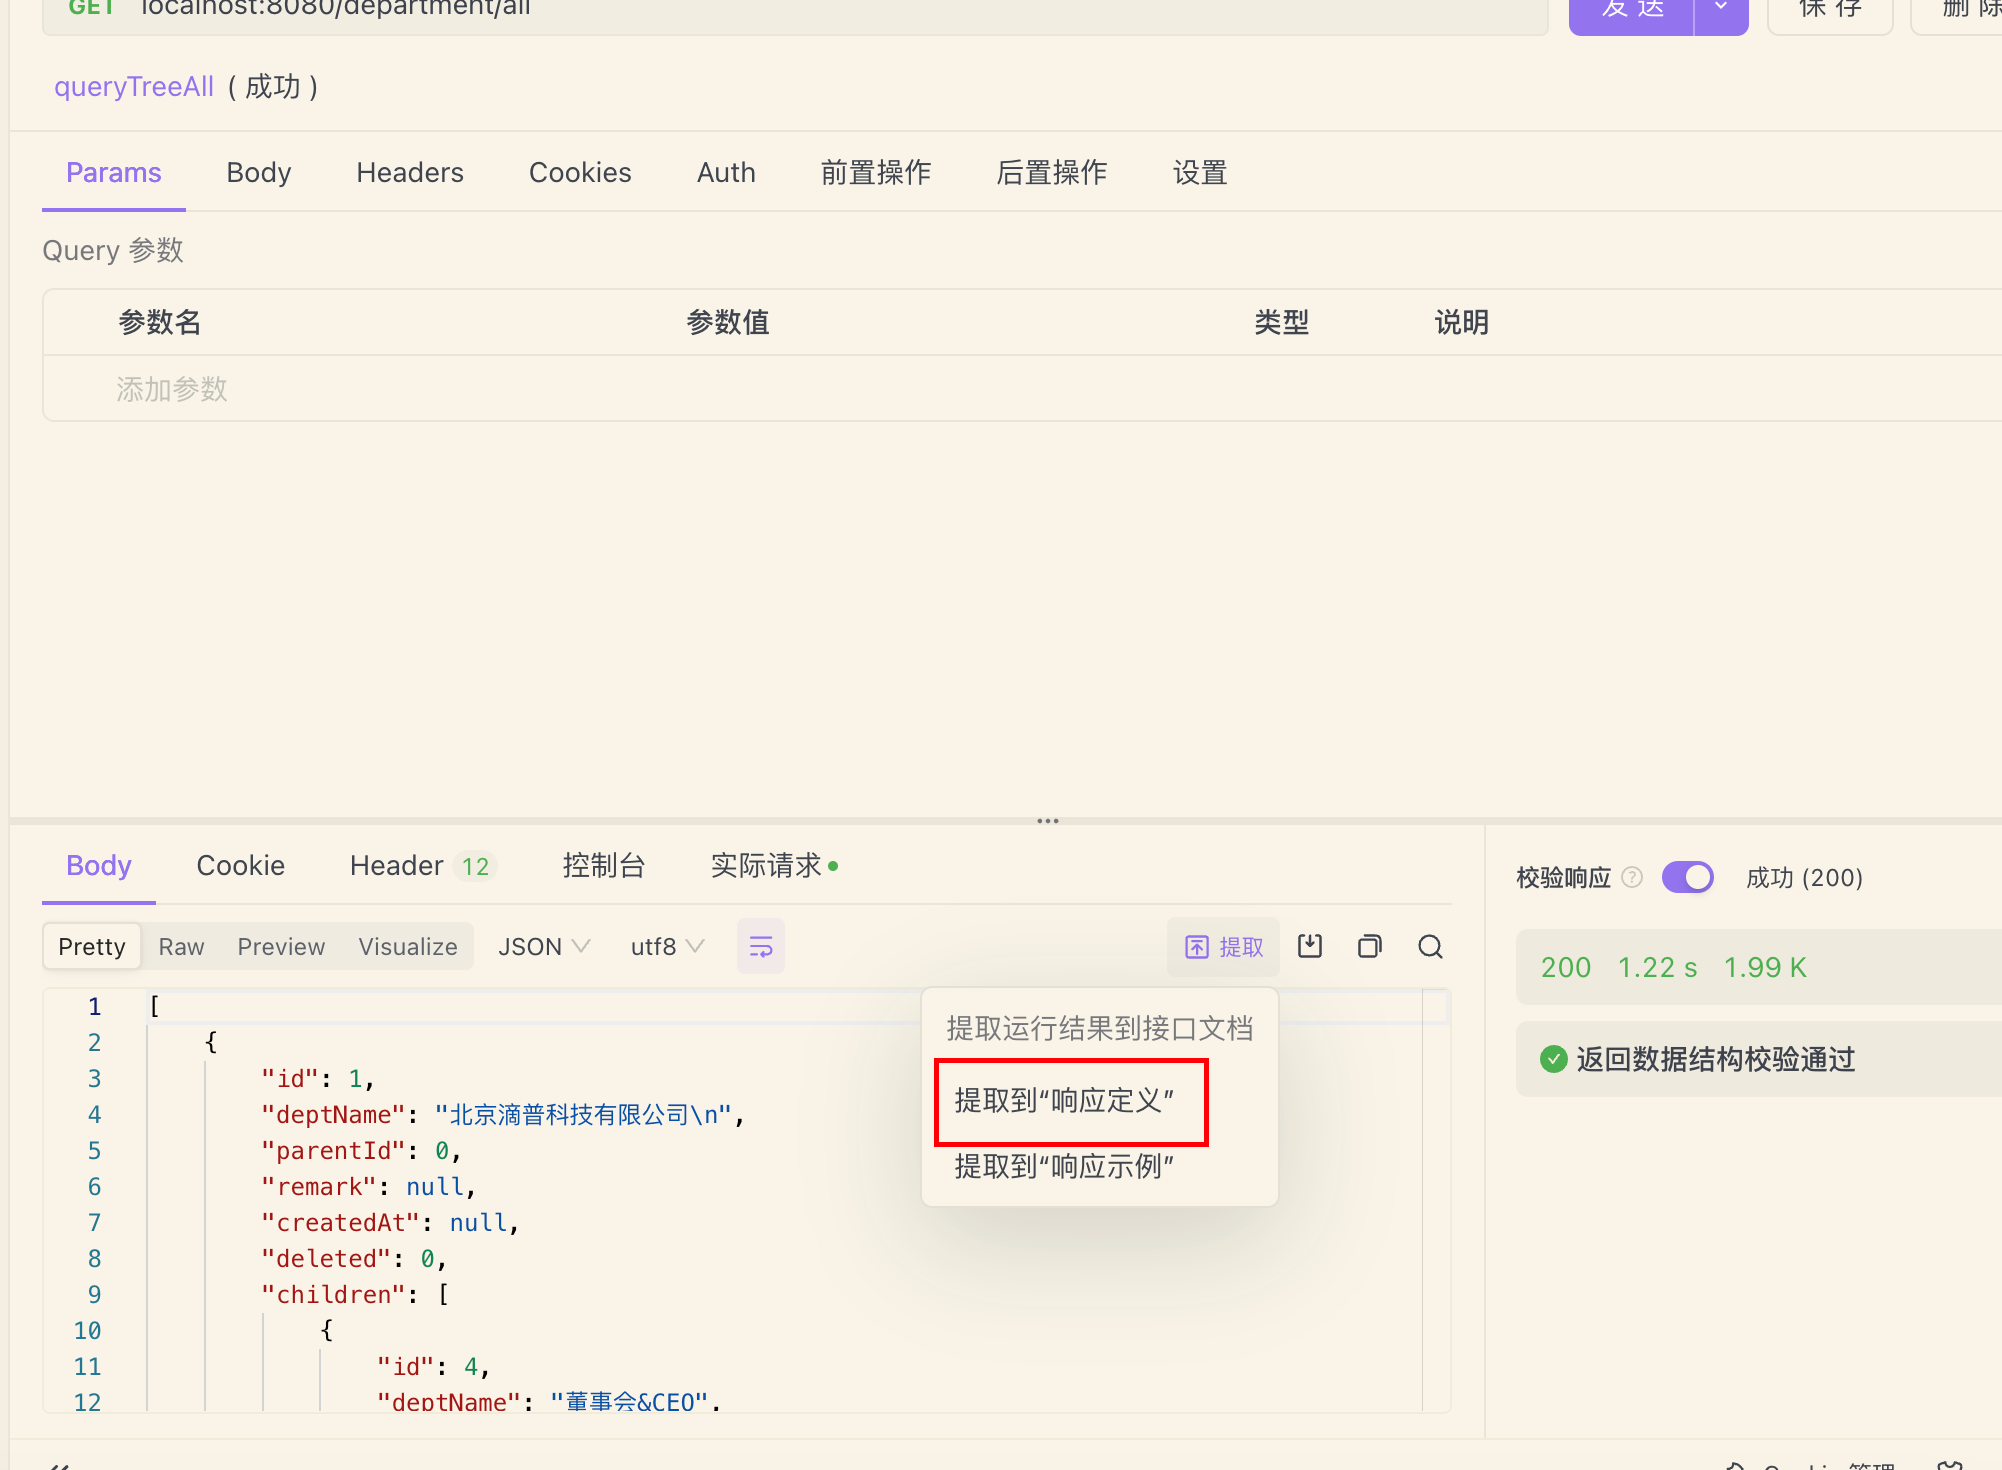This screenshot has width=2002, height=1470.
Task: Click the 校验响应 help question icon
Action: (x=1632, y=877)
